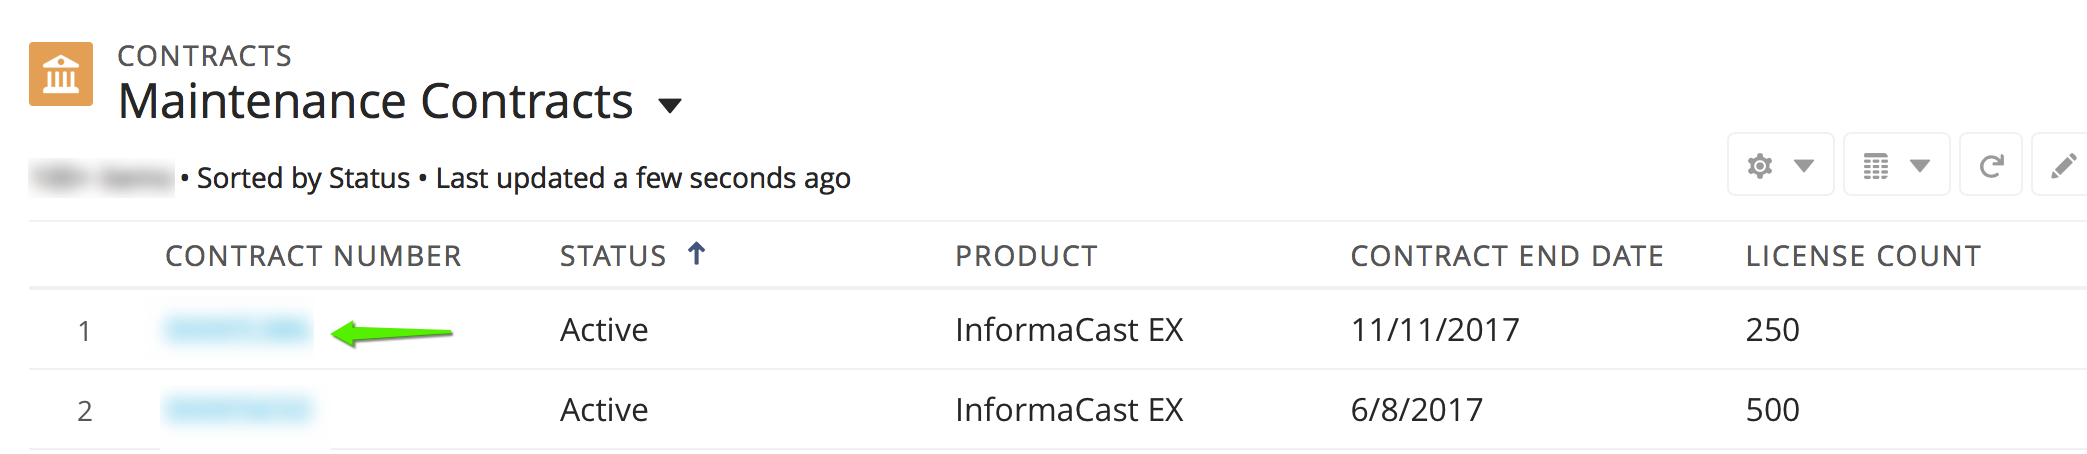
Task: Open the second contract number link
Action: pyautogui.click(x=238, y=410)
